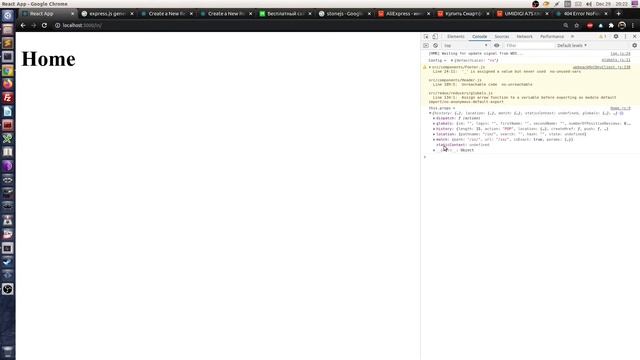Viewport: 640px width, 360px height.
Task: Open the Extensions puzzle-piece menu
Action: [611, 25]
